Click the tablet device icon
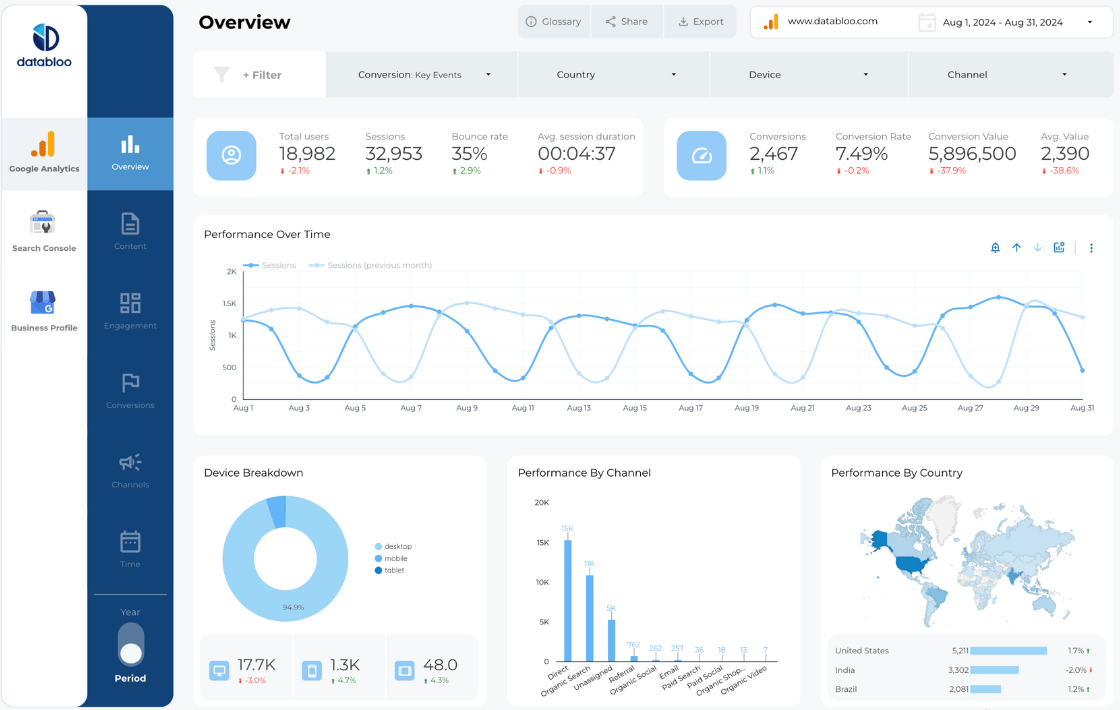 coord(404,671)
